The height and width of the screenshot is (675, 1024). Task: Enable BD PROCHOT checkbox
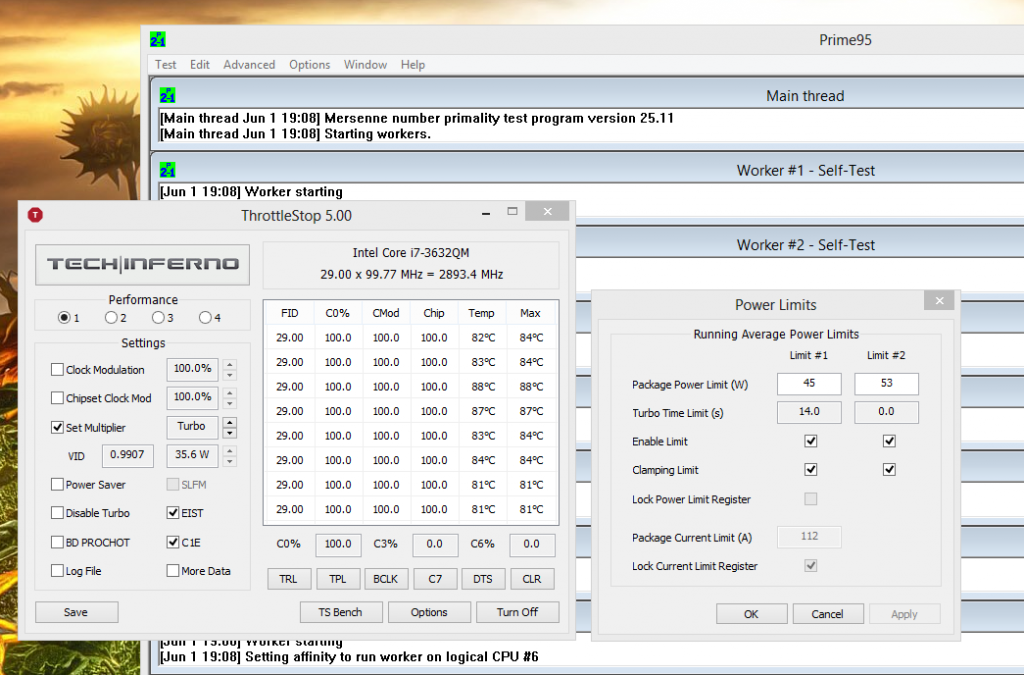(x=57, y=542)
